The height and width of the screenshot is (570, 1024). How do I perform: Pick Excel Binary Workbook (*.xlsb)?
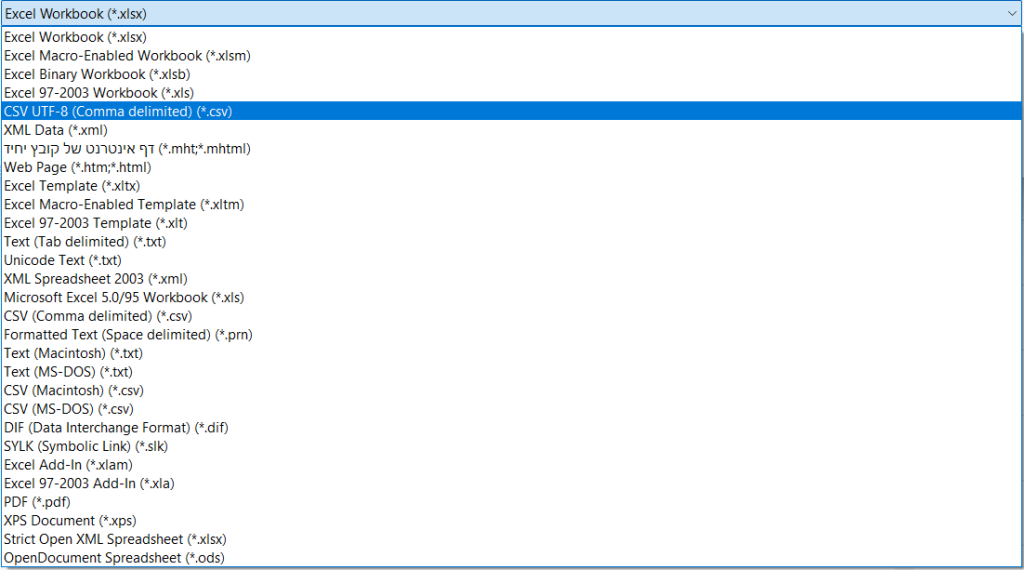coord(97,74)
